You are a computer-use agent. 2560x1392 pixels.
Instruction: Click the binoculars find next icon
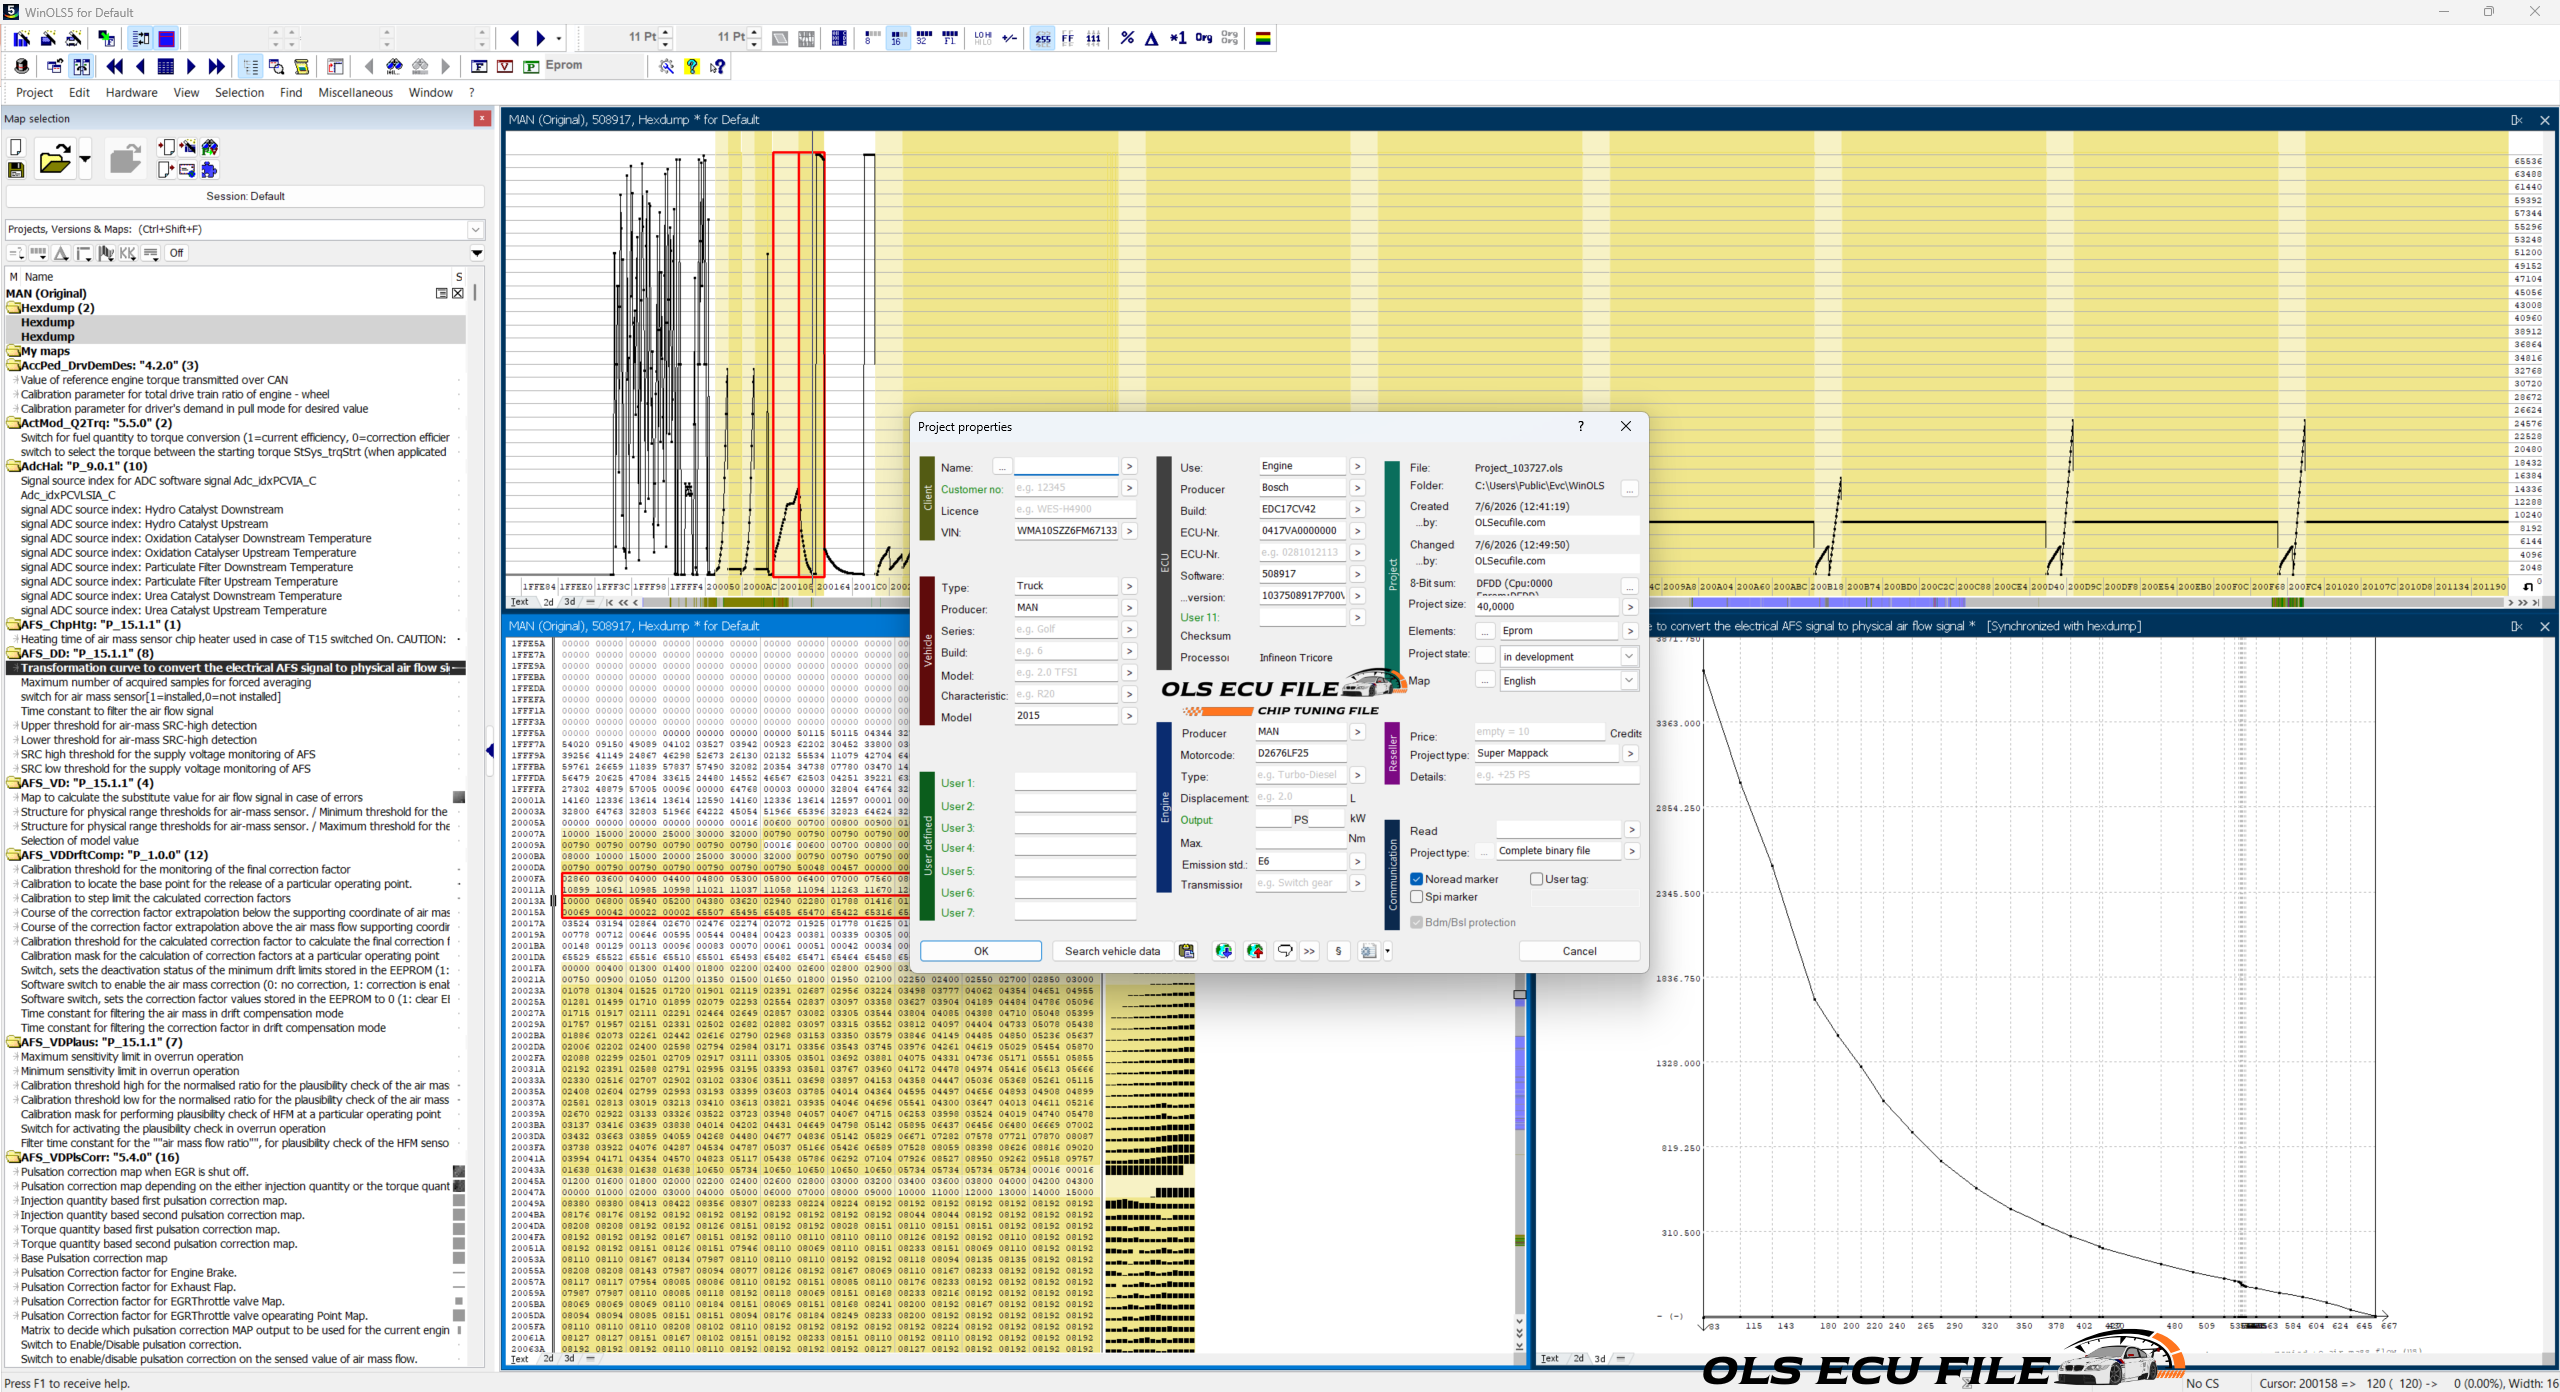pyautogui.click(x=394, y=66)
